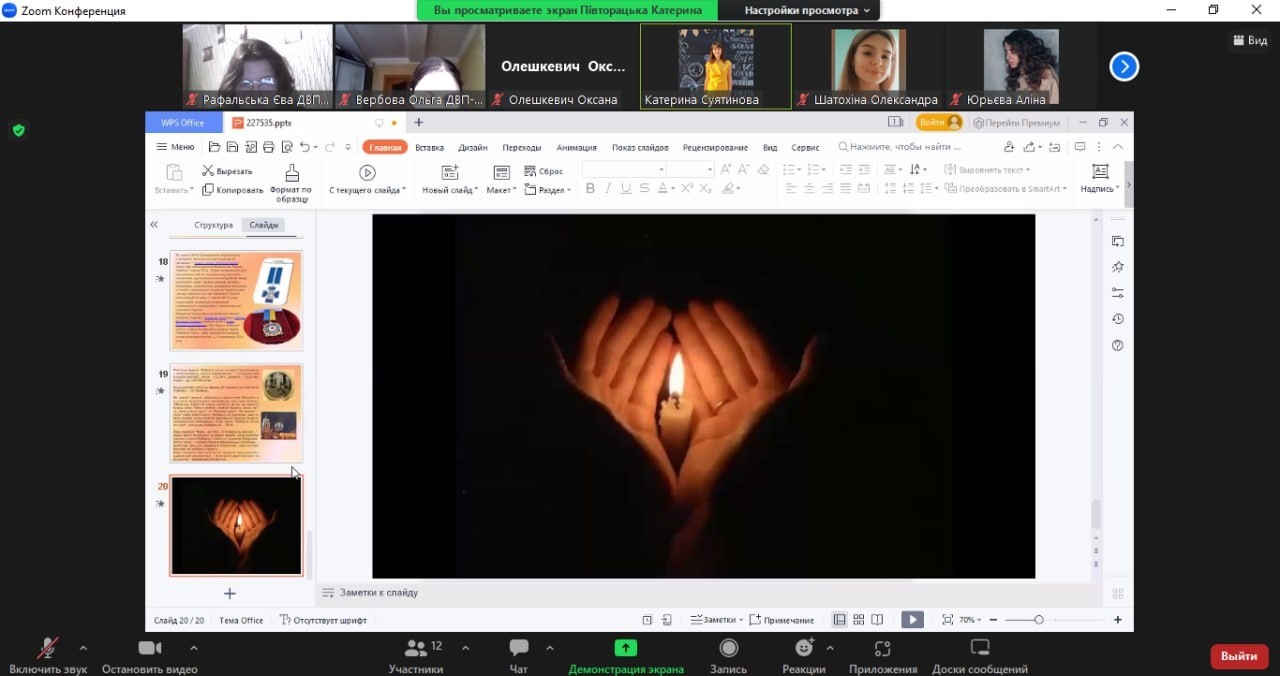Click the zoom slider in status bar
Viewport: 1280px width, 676px height.
[x=1039, y=620]
